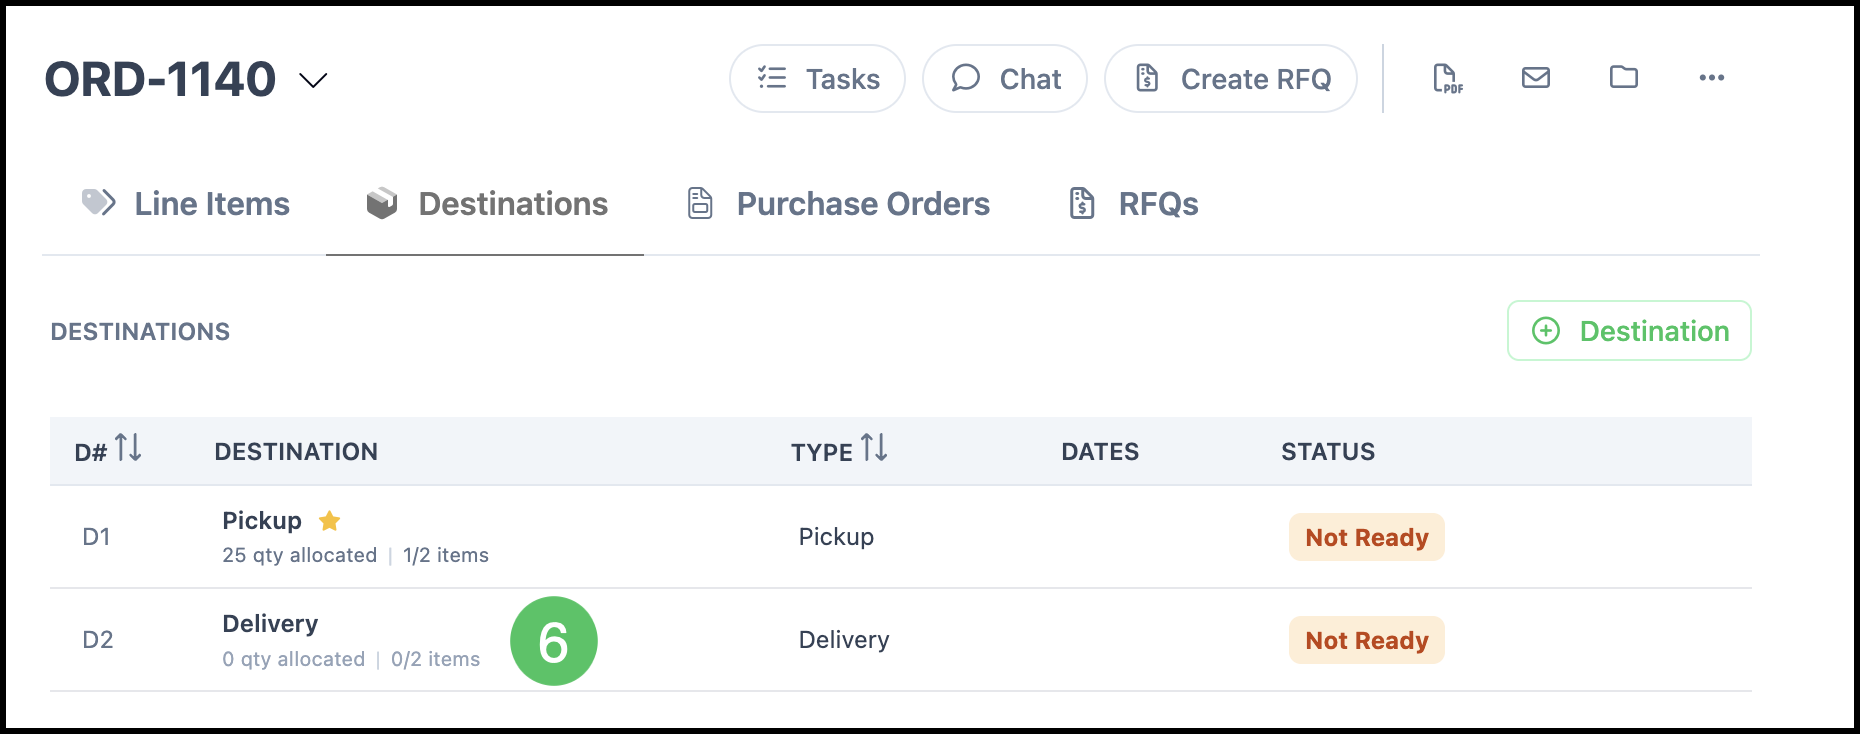The image size is (1860, 734).
Task: Sort by D# column arrows
Action: (x=128, y=447)
